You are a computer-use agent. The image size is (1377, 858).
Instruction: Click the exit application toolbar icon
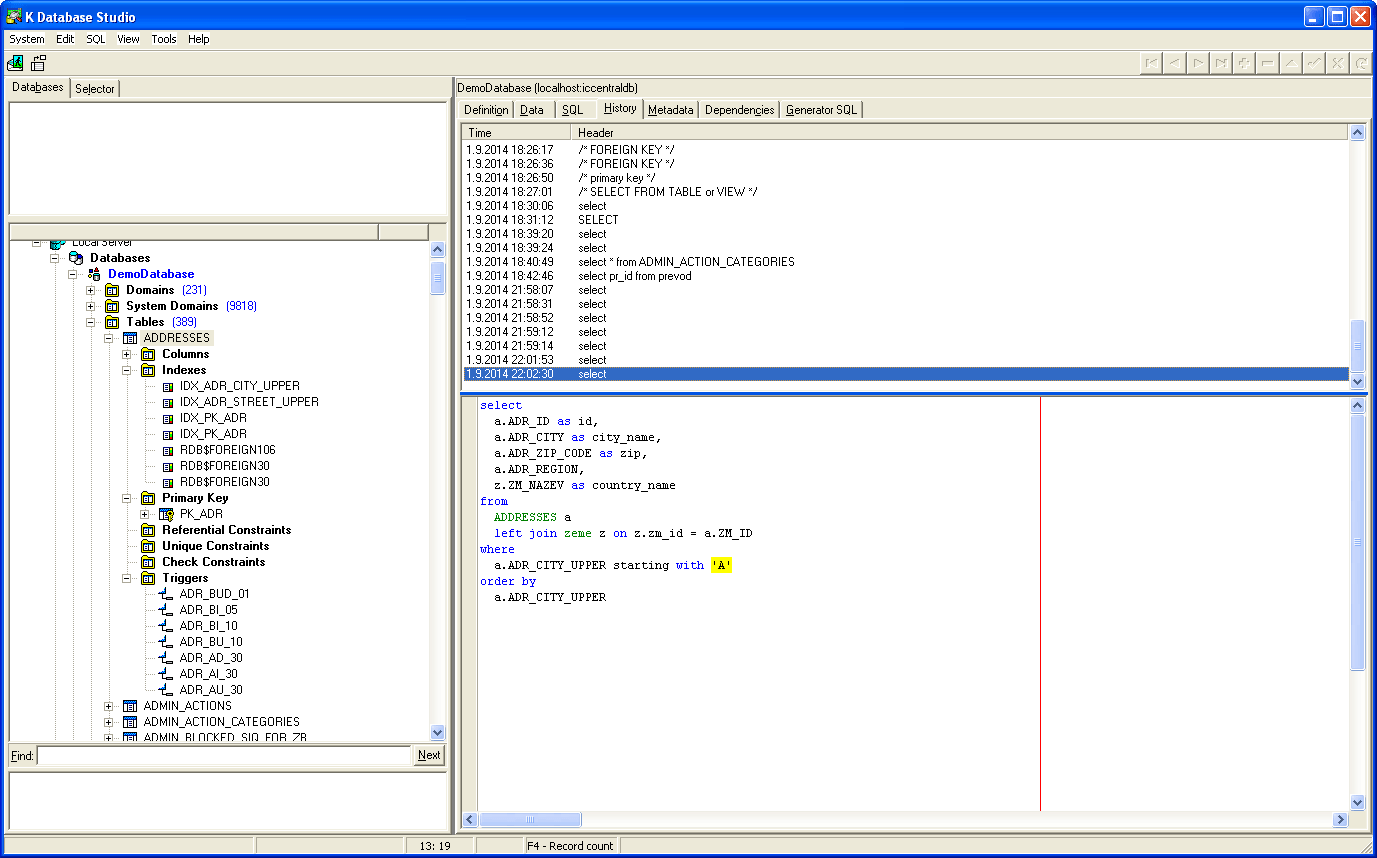(15, 63)
